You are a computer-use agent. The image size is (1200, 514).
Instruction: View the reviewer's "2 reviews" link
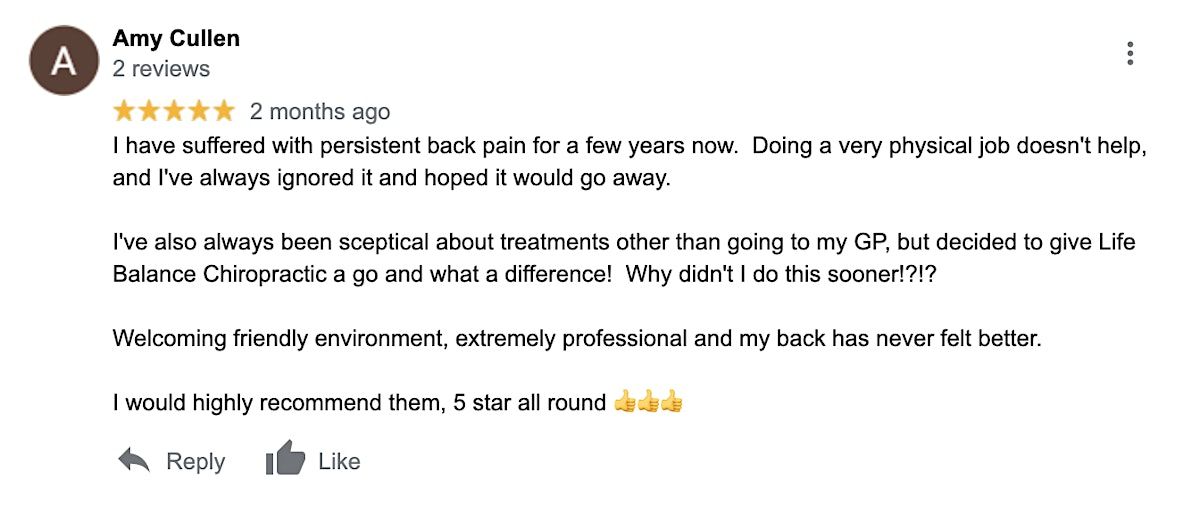pyautogui.click(x=161, y=69)
